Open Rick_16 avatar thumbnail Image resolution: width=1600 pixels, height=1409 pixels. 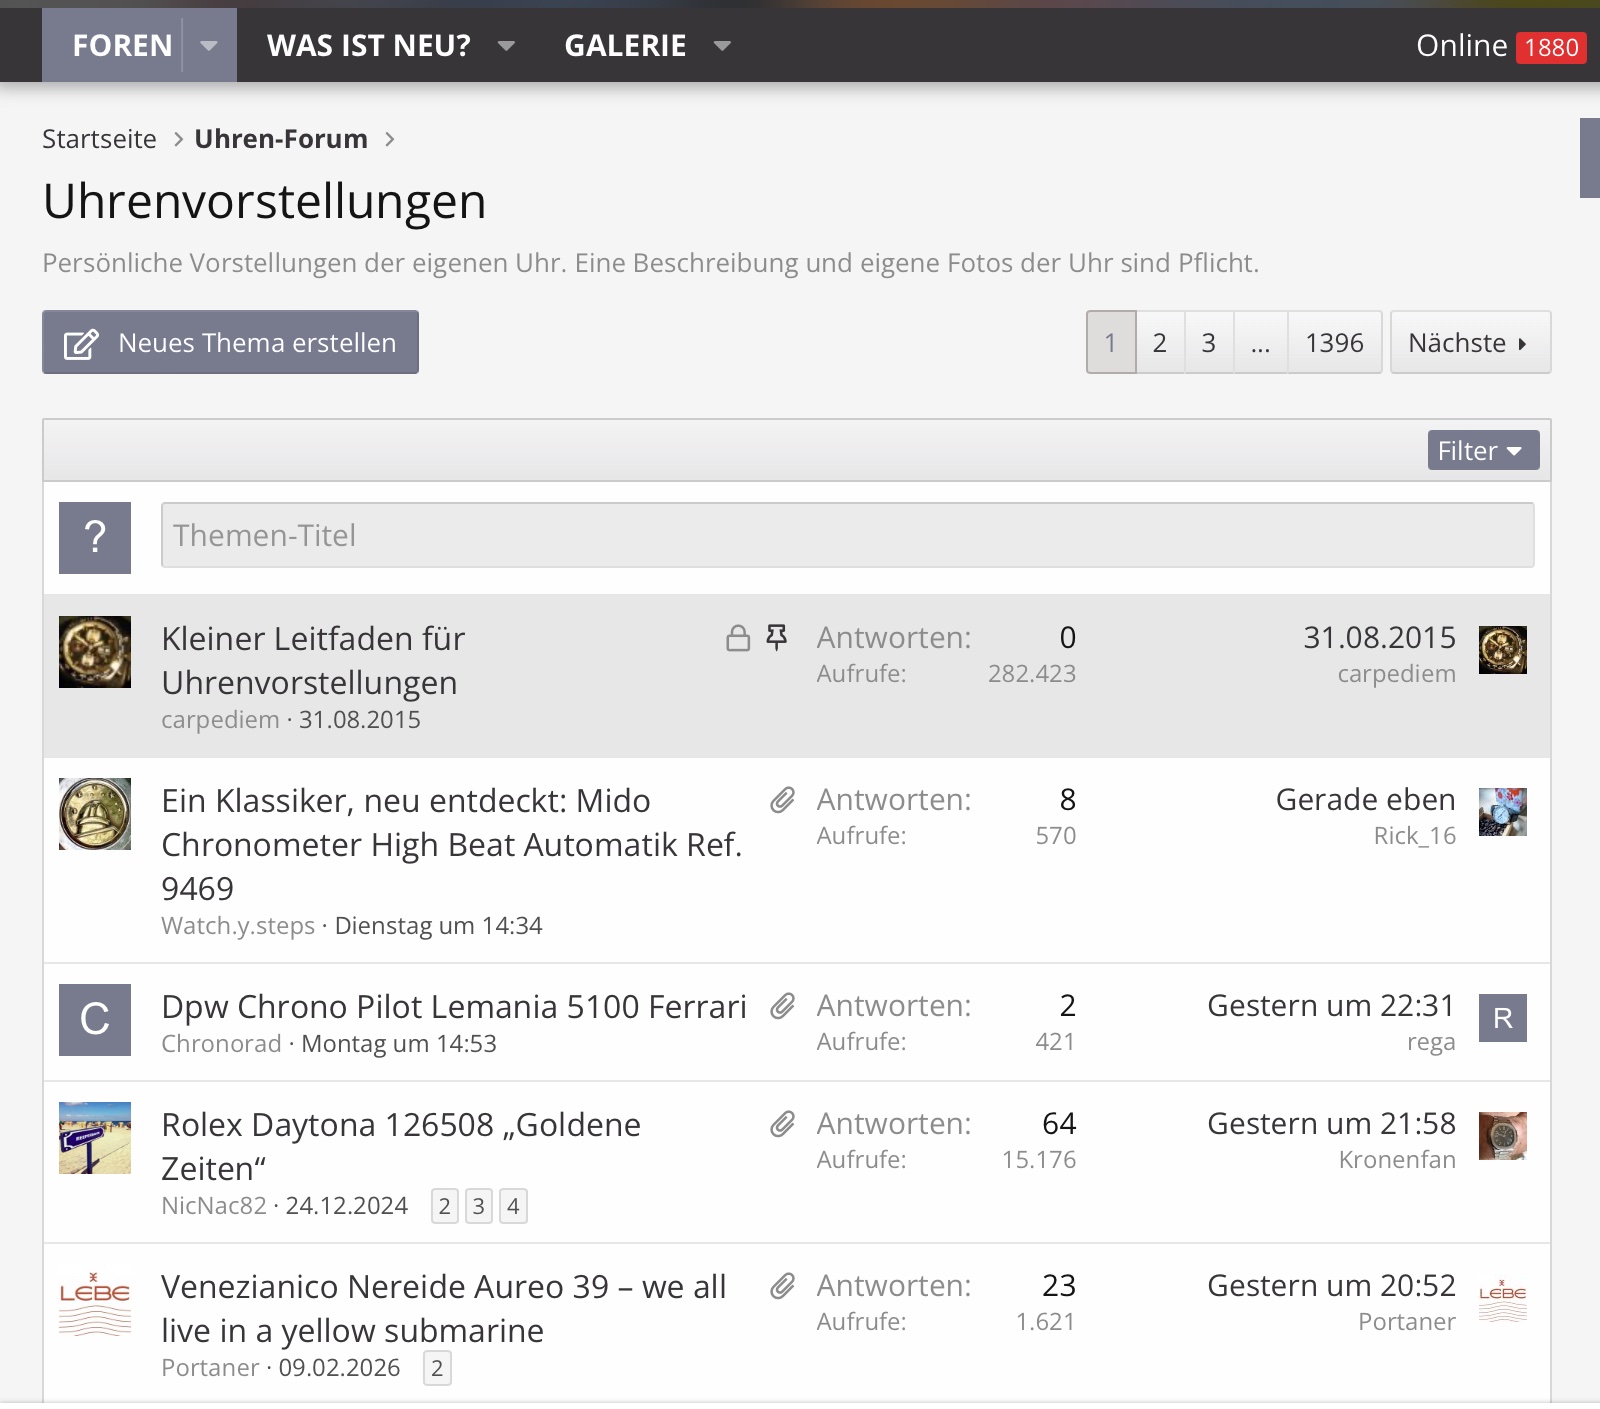1503,812
